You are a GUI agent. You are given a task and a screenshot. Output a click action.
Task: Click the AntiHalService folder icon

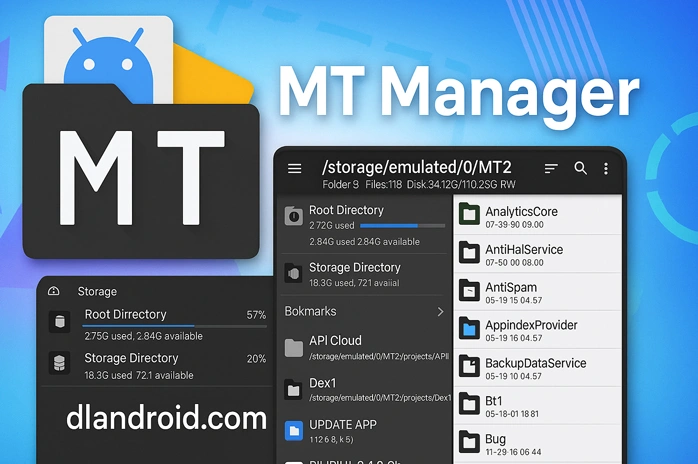469,252
